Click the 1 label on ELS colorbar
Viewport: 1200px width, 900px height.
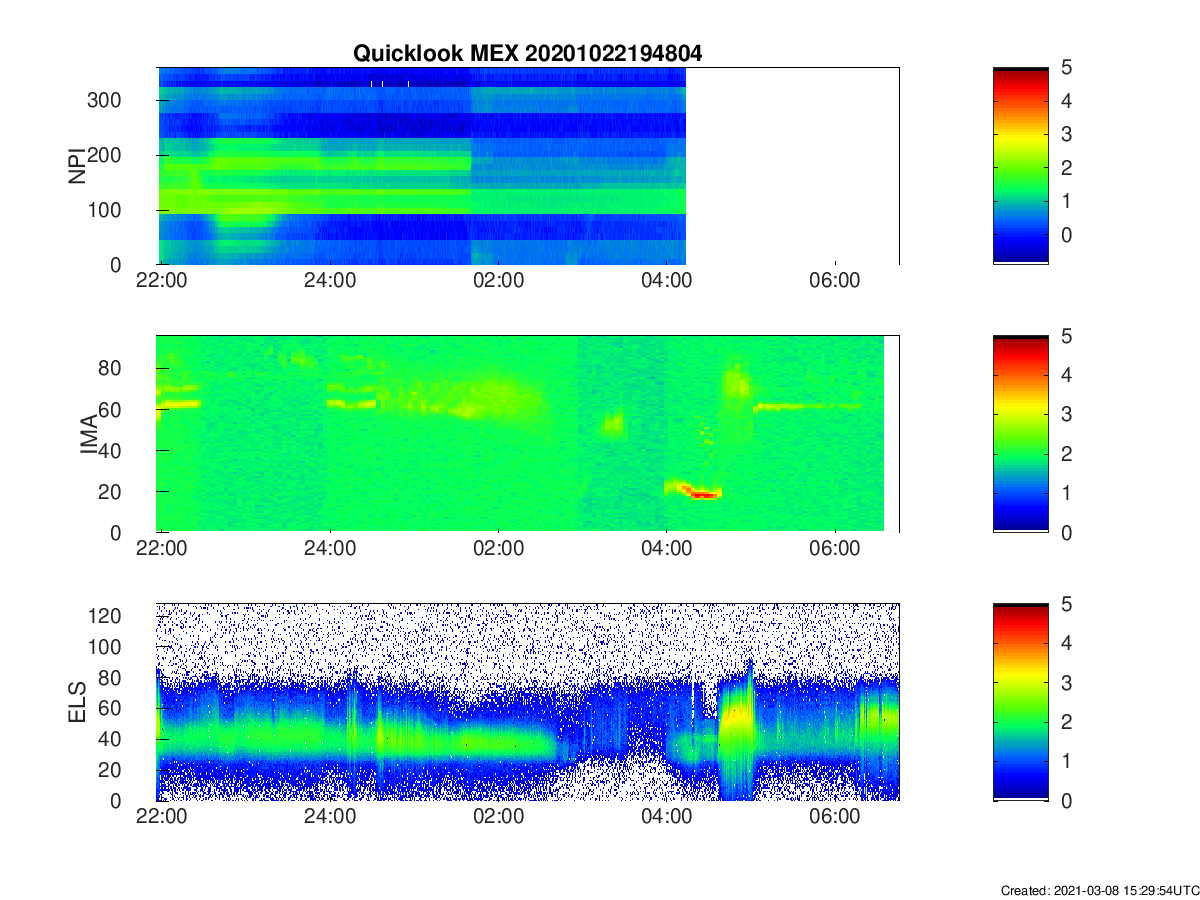pos(1066,761)
